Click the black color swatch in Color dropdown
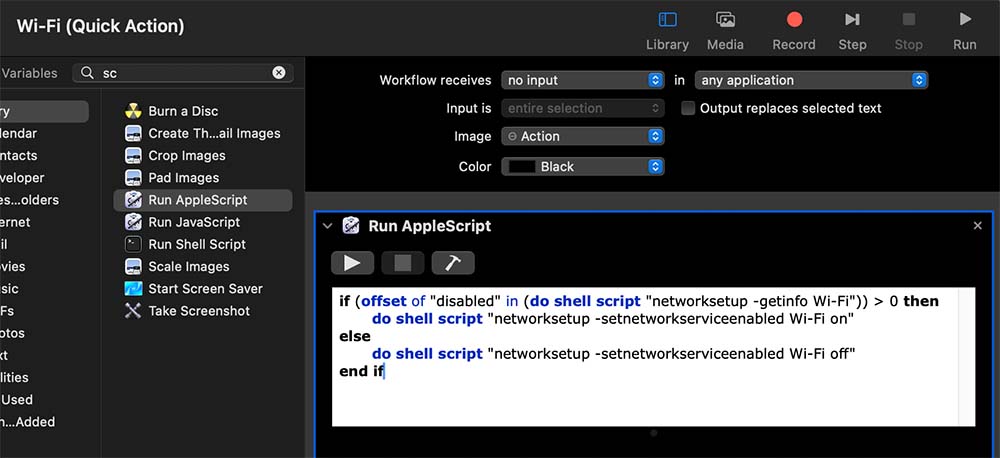Image resolution: width=1000 pixels, height=458 pixels. click(522, 166)
